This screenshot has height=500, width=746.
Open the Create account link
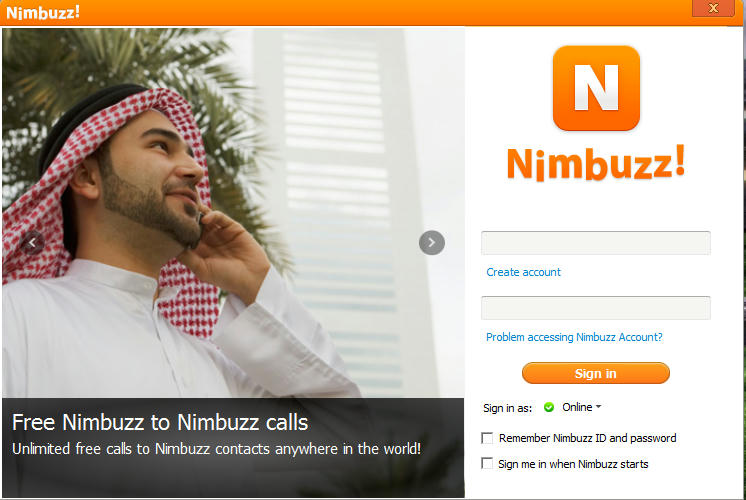(x=523, y=272)
